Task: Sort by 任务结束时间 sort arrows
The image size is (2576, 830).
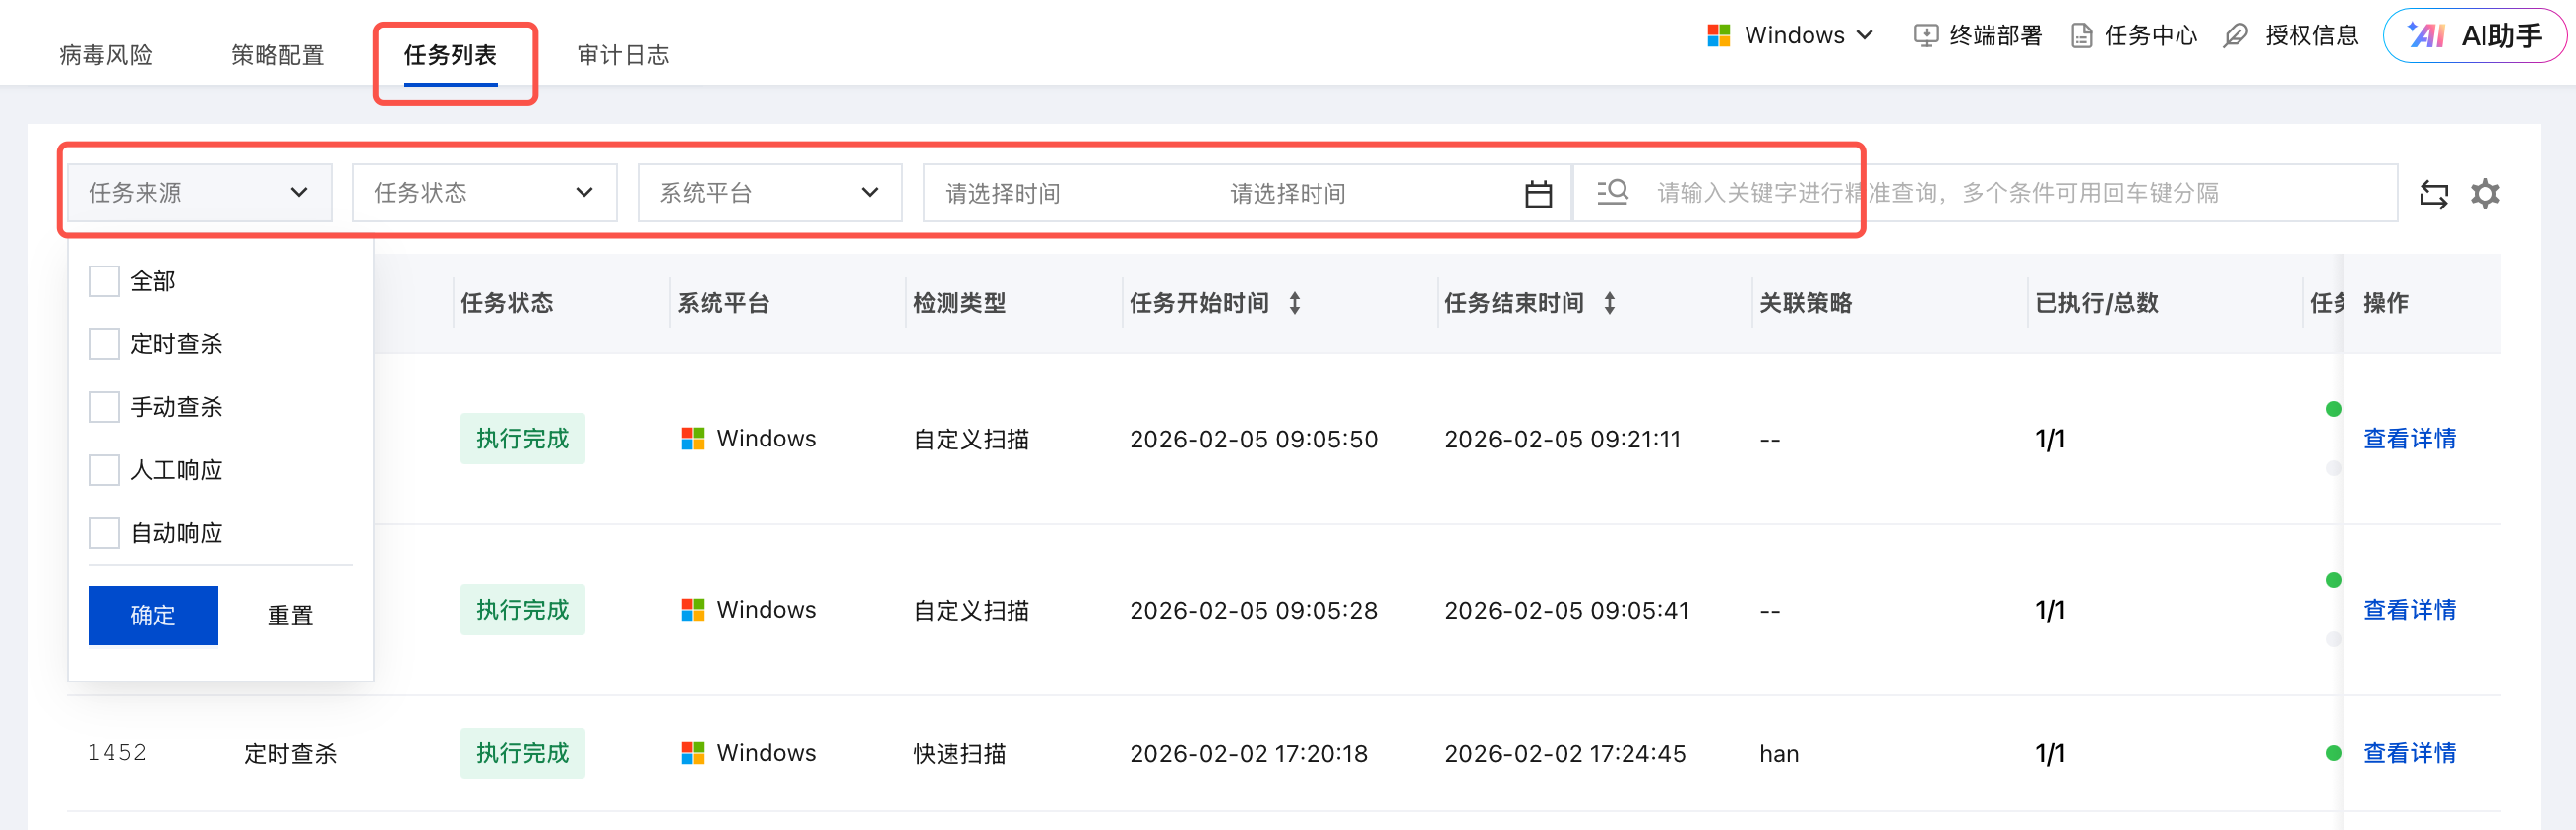Action: [x=1609, y=303]
